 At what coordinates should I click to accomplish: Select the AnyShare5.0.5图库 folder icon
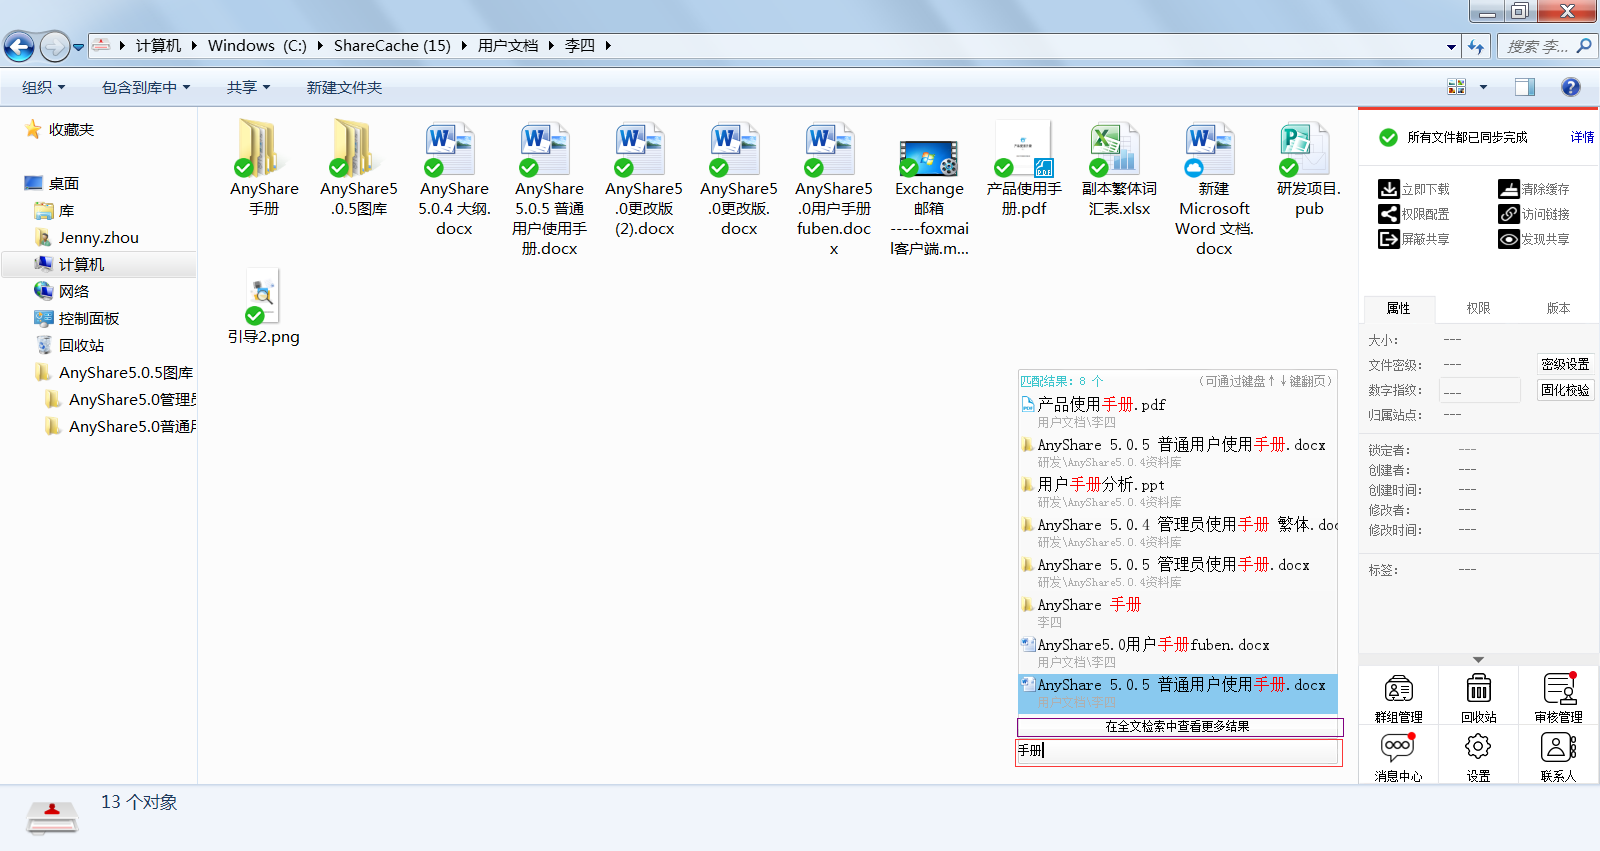358,148
